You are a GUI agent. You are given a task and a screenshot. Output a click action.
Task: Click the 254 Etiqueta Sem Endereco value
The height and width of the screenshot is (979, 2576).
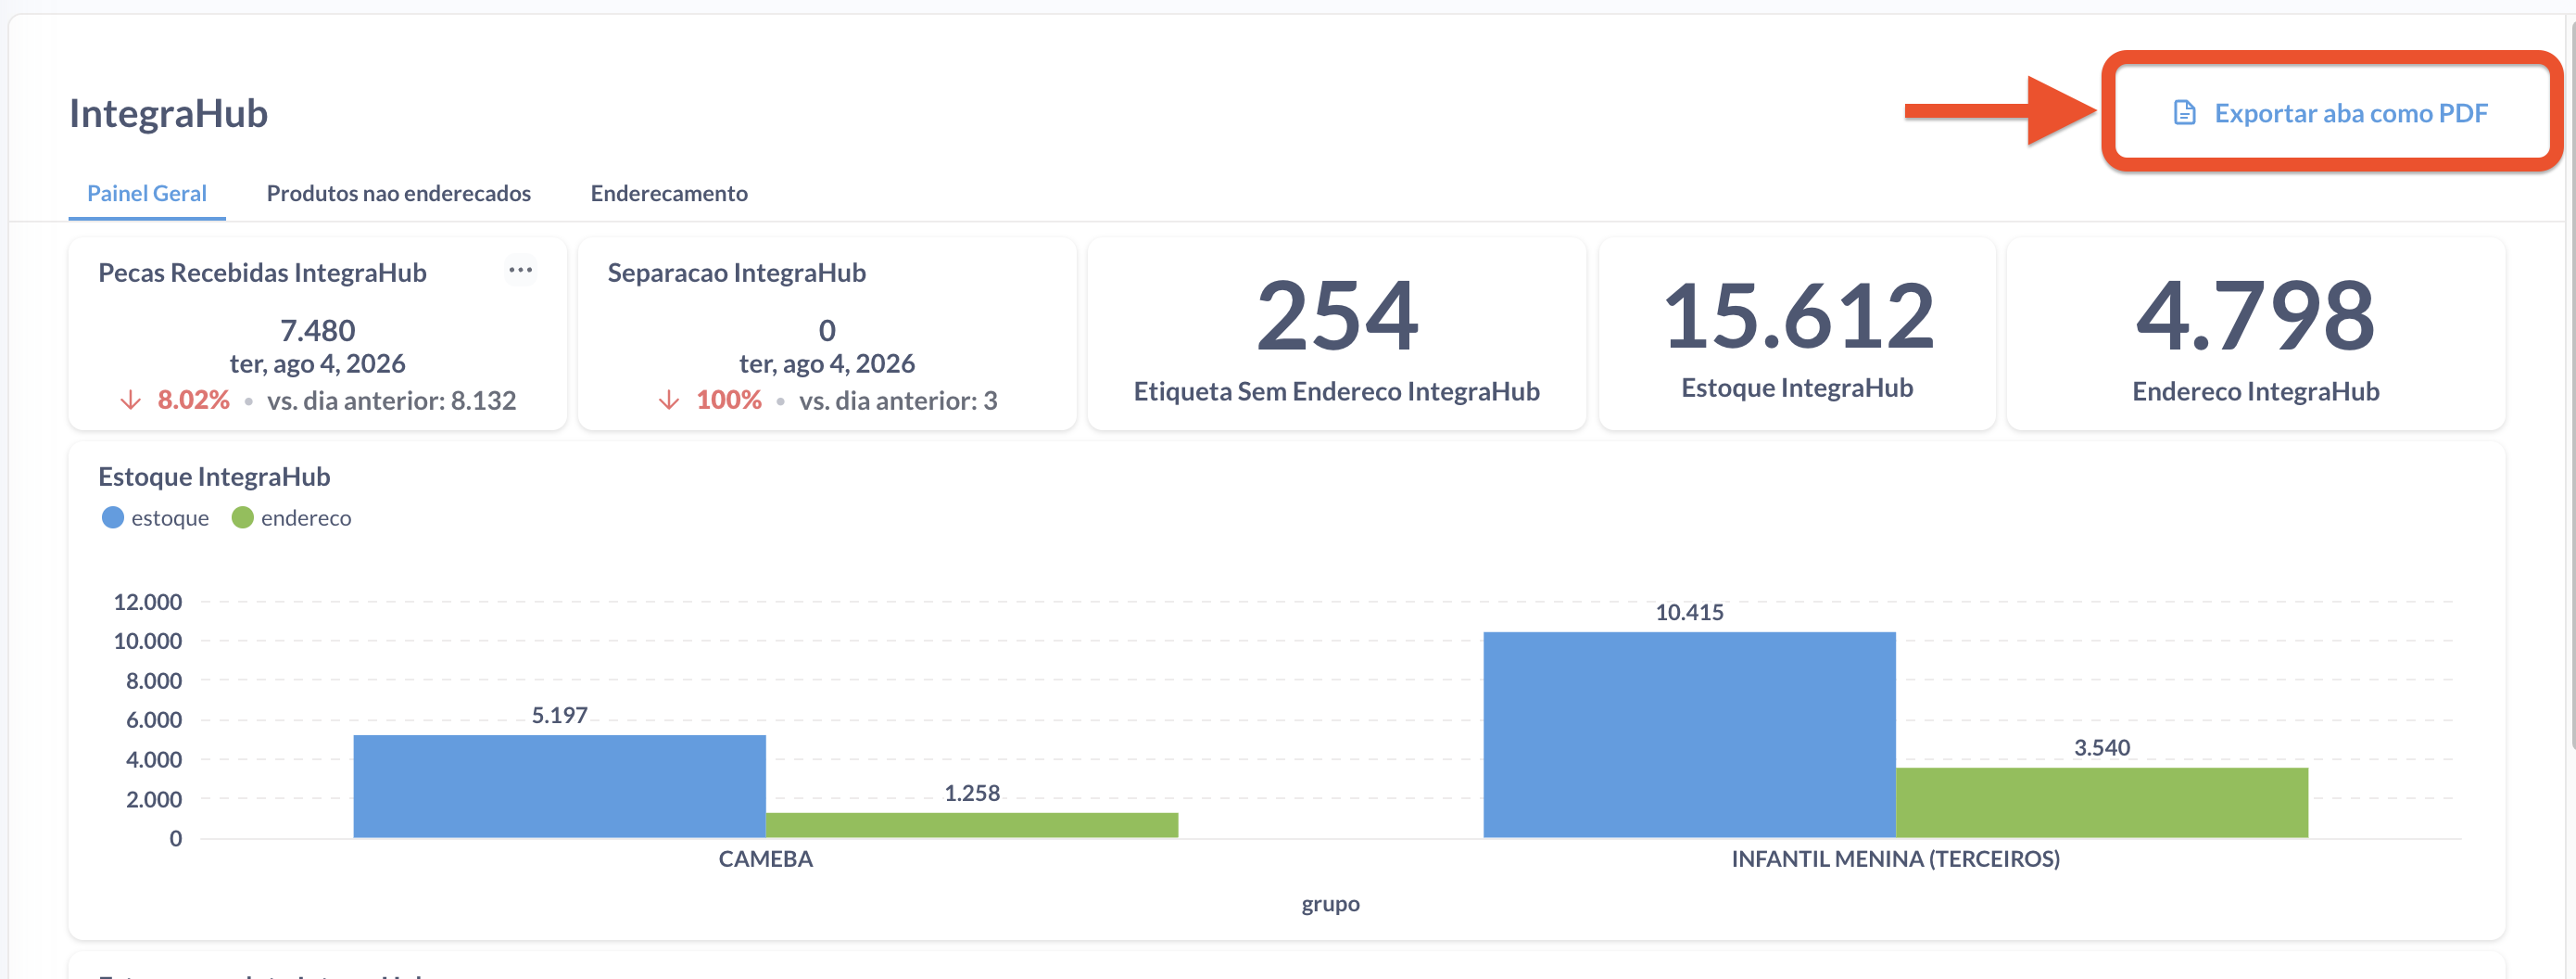[x=1336, y=316]
